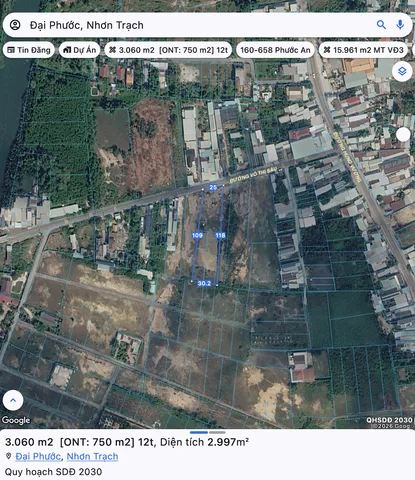This screenshot has width=415, height=480.
Task: Open the 15.961 m2 MT VĐ3 chip
Action: [x=363, y=50]
